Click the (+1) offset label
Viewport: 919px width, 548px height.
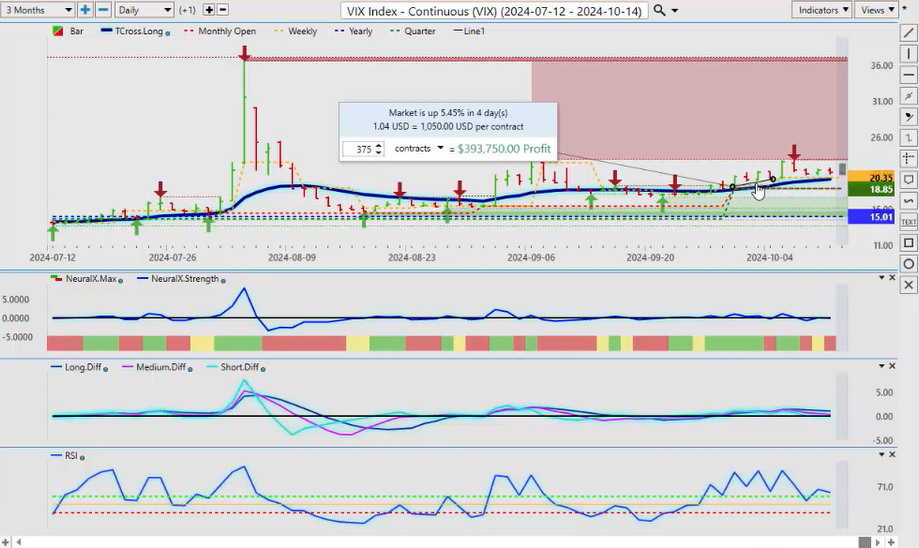(188, 10)
